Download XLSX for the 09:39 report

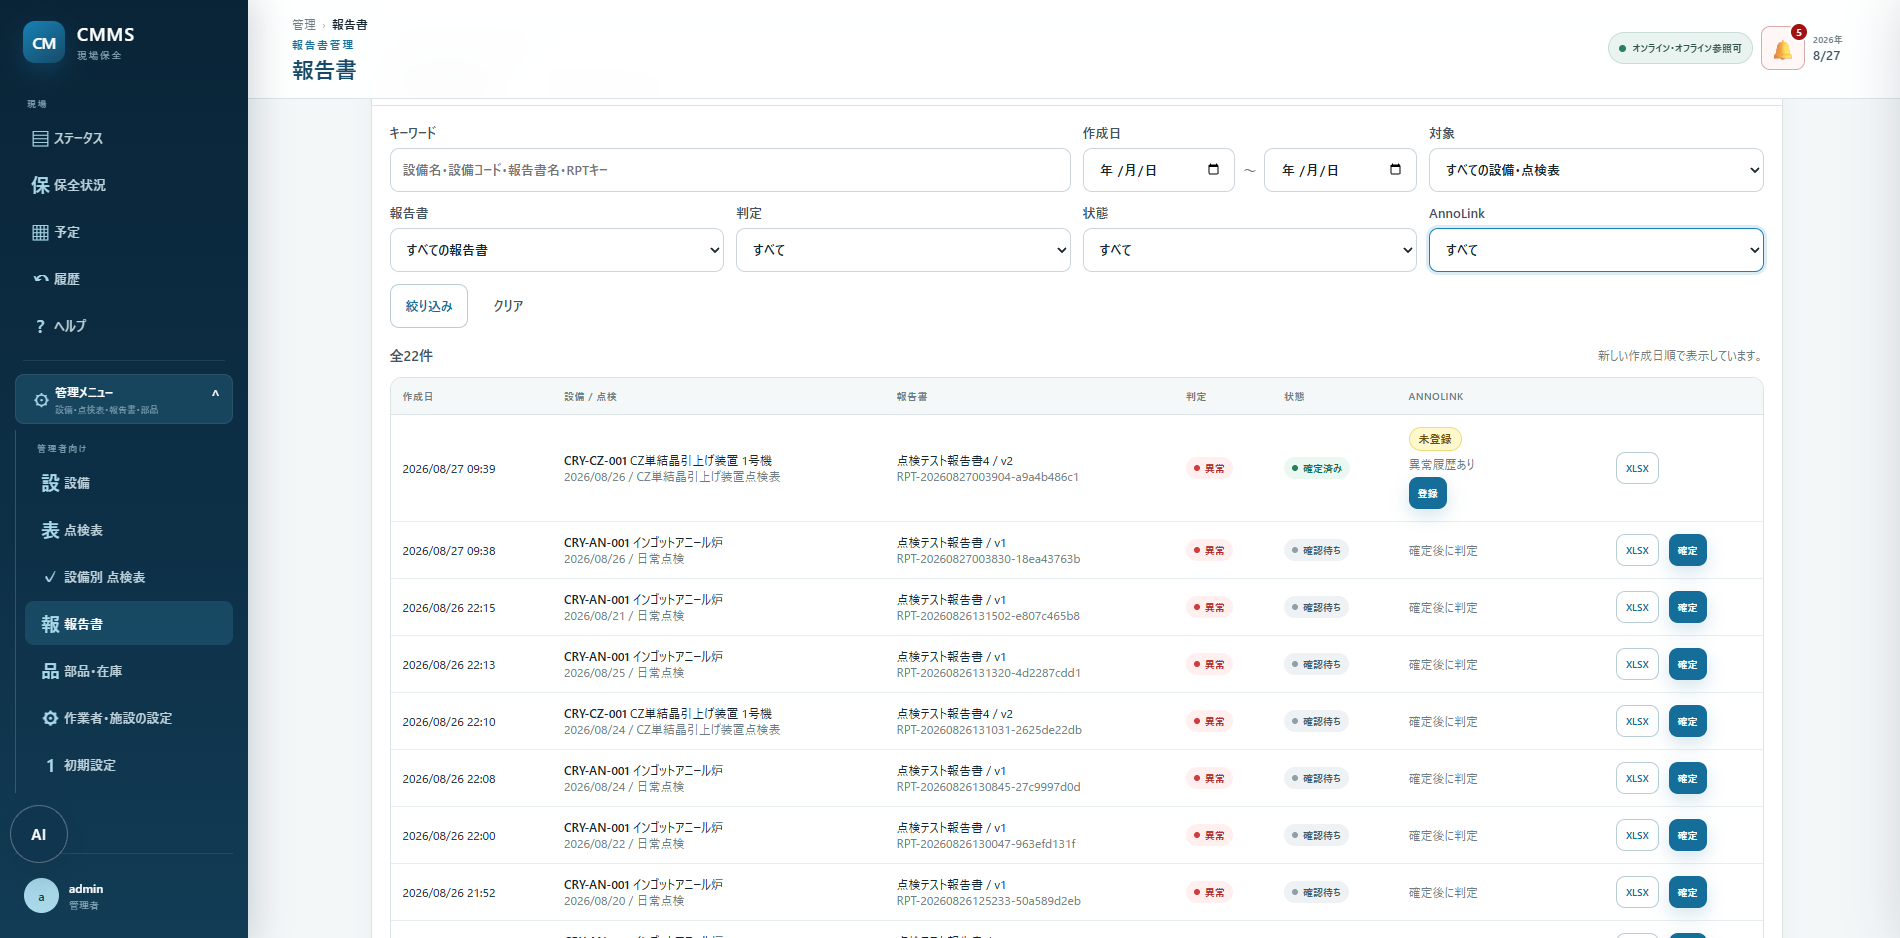click(1637, 468)
